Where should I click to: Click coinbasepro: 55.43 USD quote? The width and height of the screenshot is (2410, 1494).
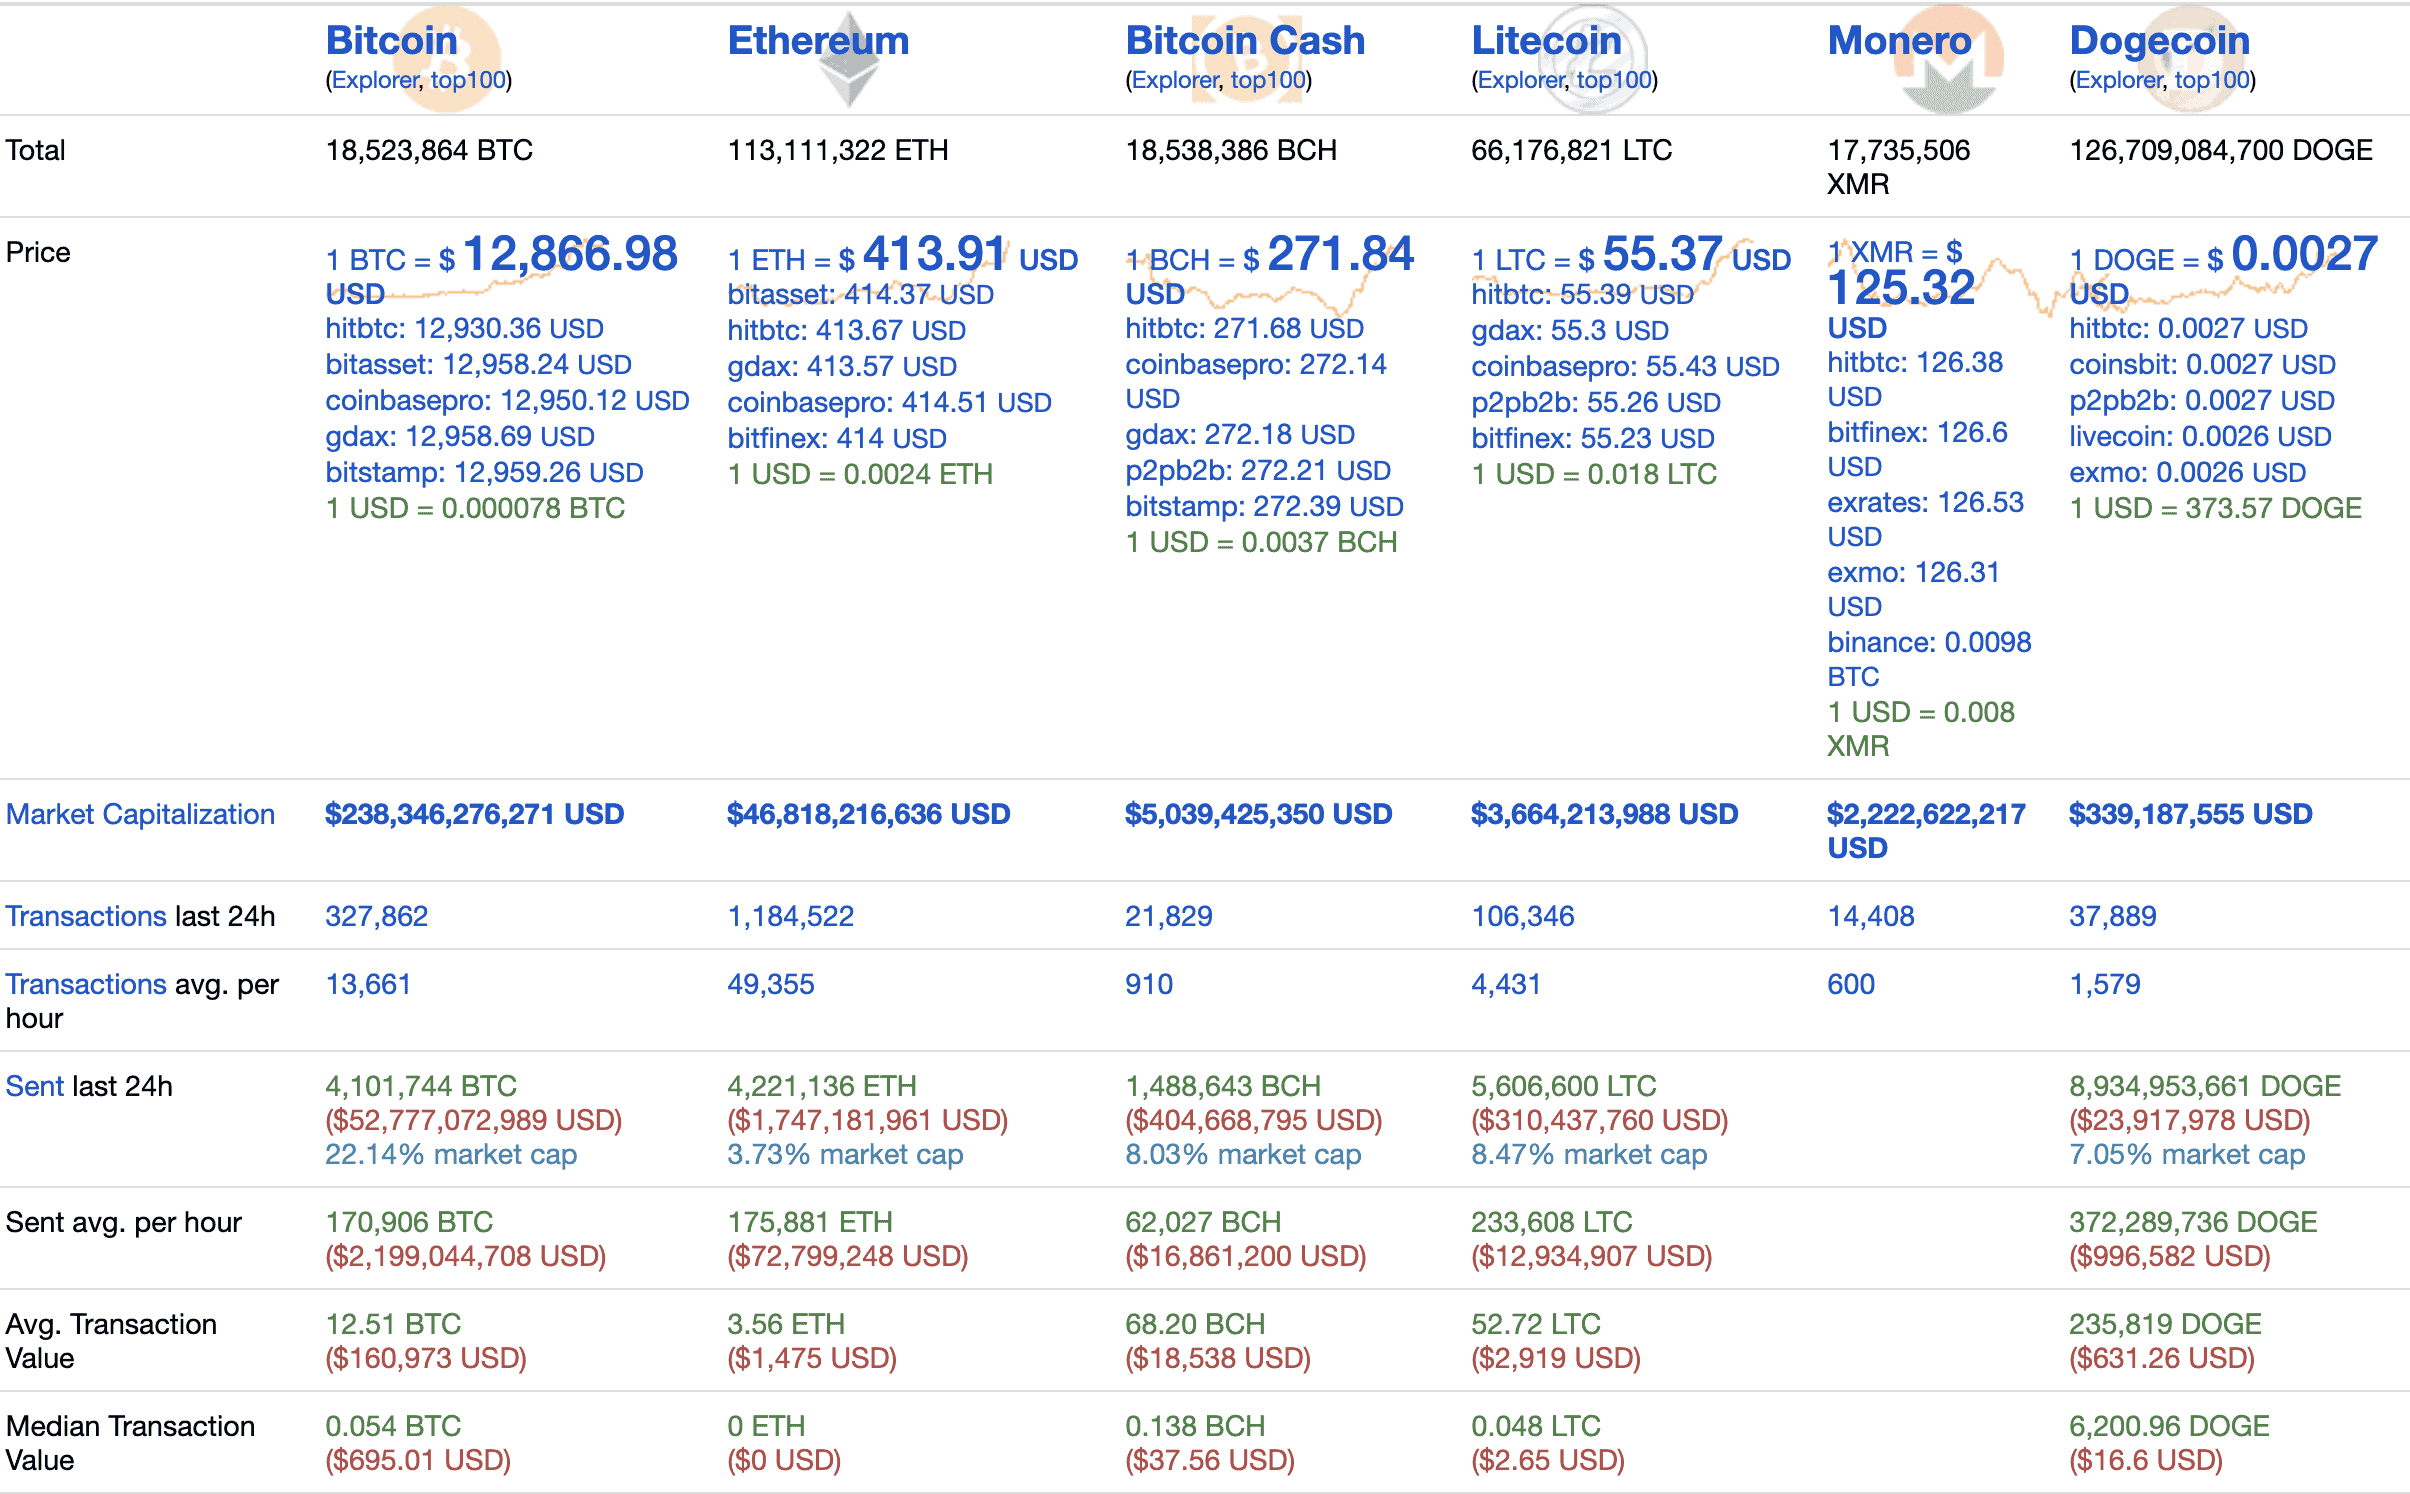point(1625,366)
